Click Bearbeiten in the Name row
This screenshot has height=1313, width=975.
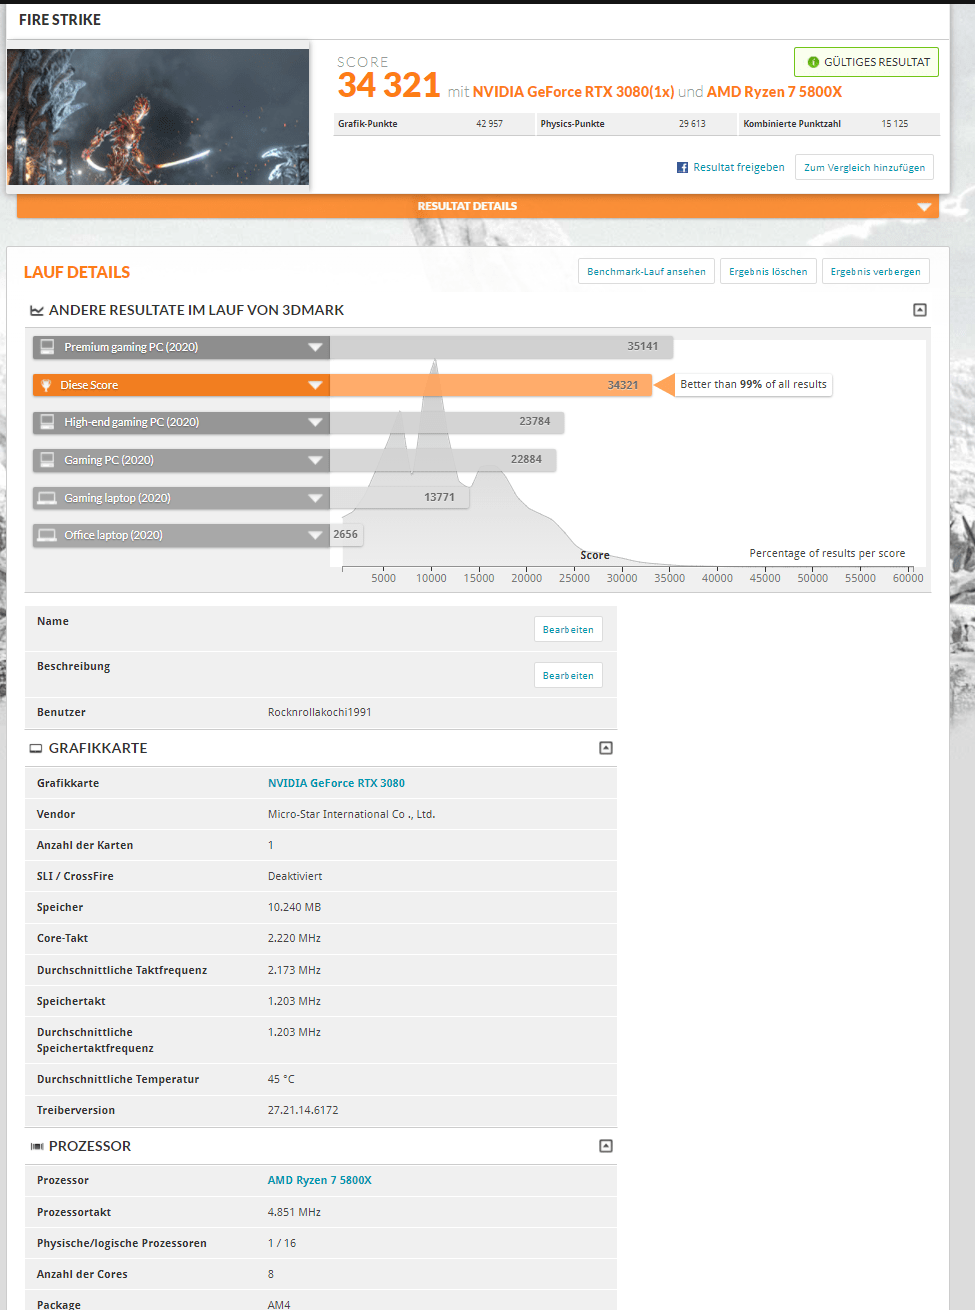[568, 630]
